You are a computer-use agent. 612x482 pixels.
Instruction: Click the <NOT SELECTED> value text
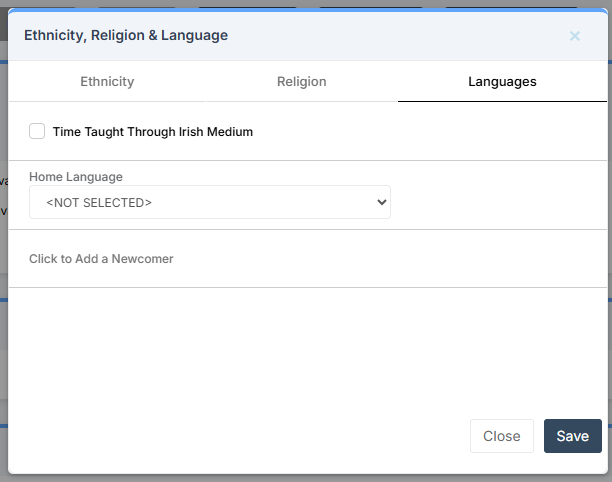(99, 203)
